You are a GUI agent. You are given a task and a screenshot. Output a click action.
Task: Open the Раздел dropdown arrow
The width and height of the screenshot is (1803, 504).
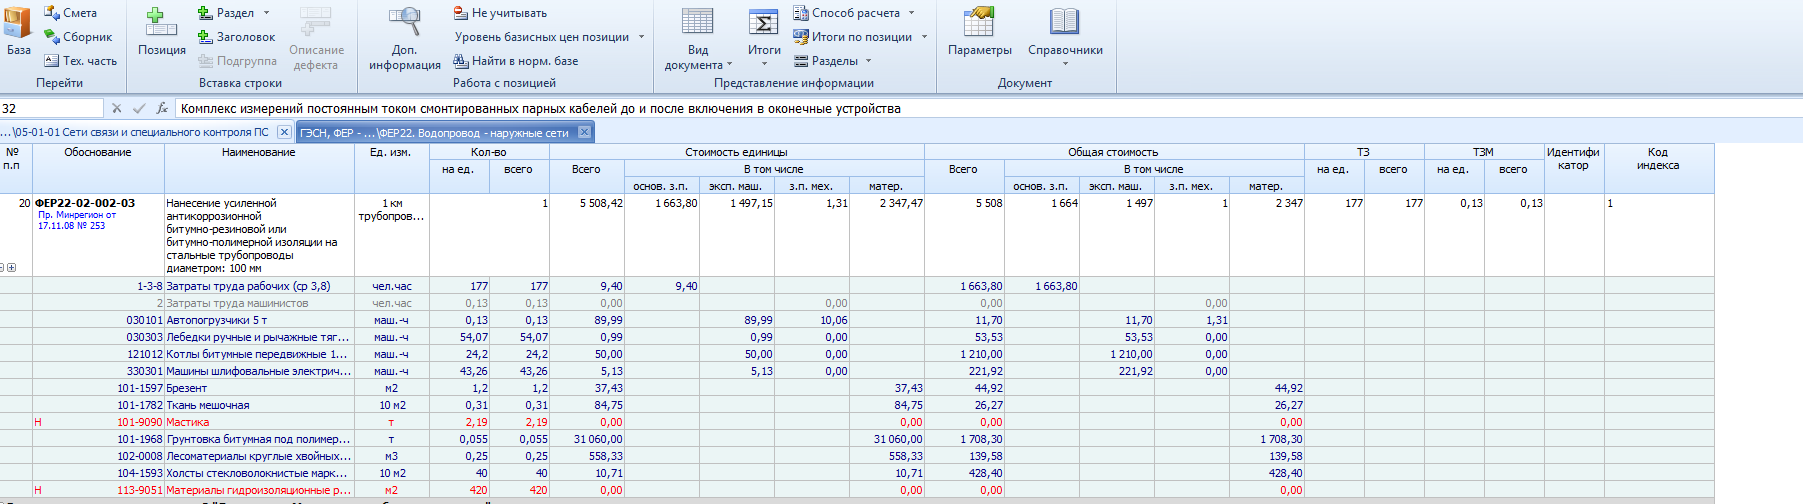point(267,13)
